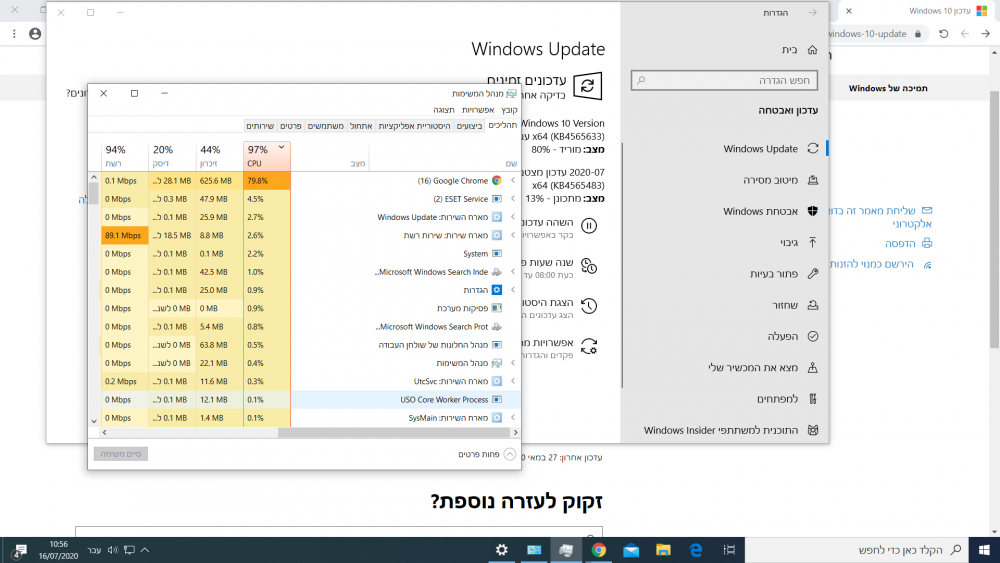Image resolution: width=1000 pixels, height=563 pixels.
Task: Click the CPU column sort arrow
Action: click(x=281, y=147)
